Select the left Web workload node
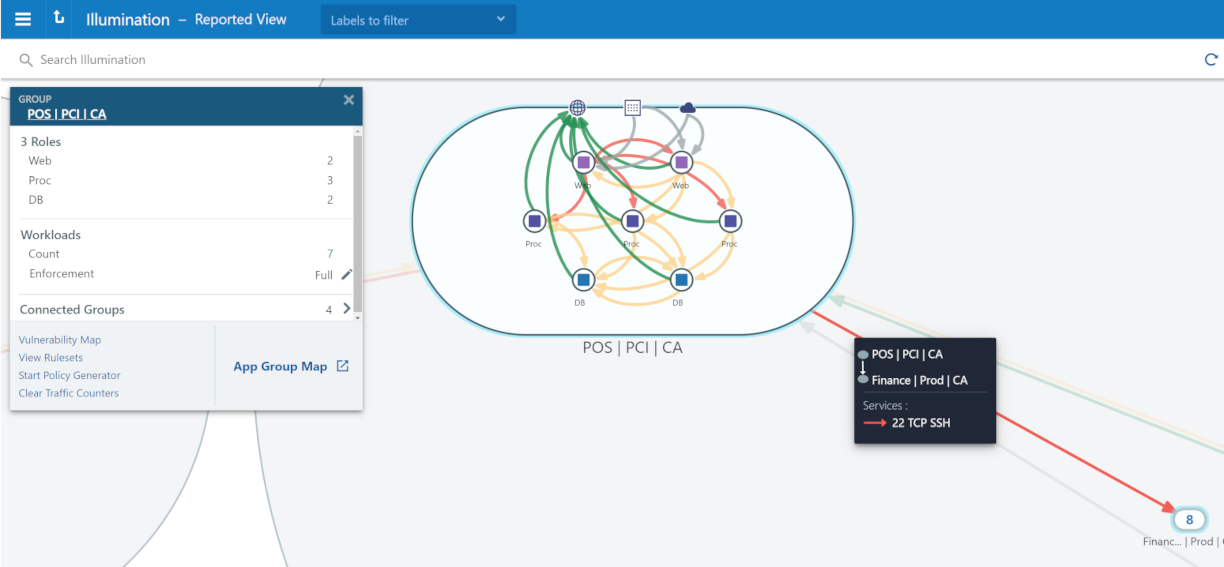The height and width of the screenshot is (567, 1224). coord(583,162)
